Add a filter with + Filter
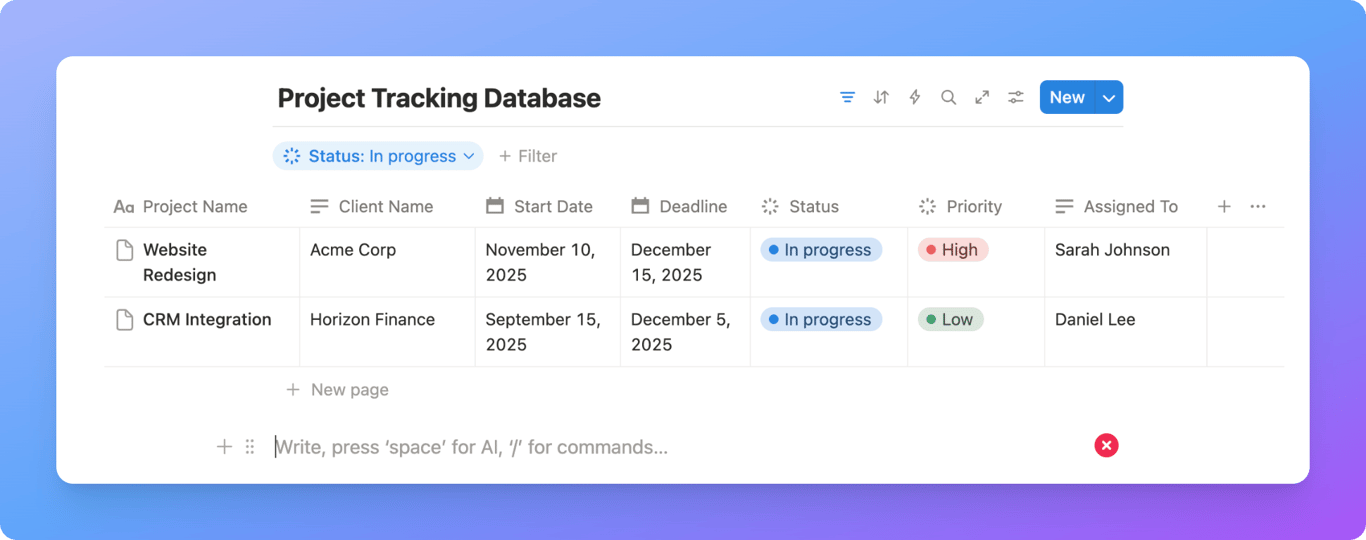1366x540 pixels. [x=528, y=156]
